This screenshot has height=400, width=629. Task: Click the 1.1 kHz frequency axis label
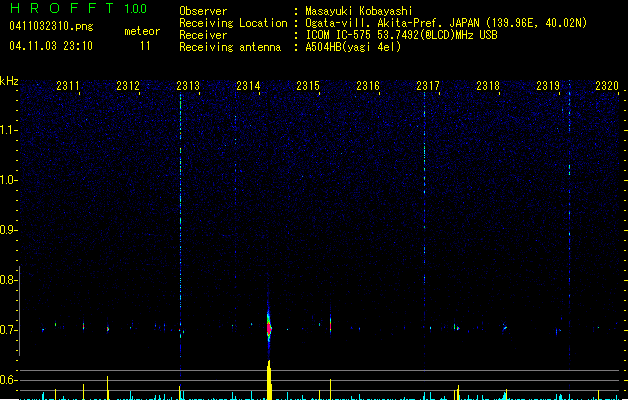click(x=9, y=130)
